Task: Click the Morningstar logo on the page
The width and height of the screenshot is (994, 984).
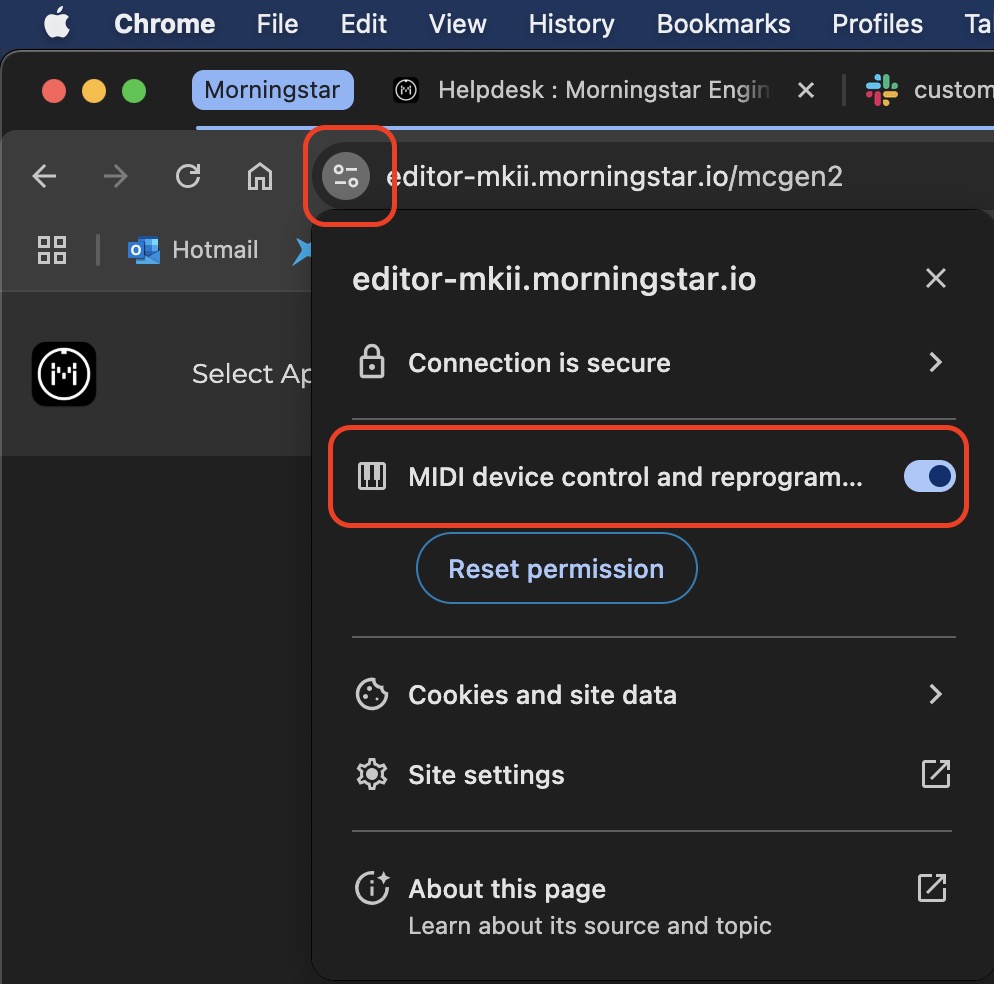Action: (64, 374)
